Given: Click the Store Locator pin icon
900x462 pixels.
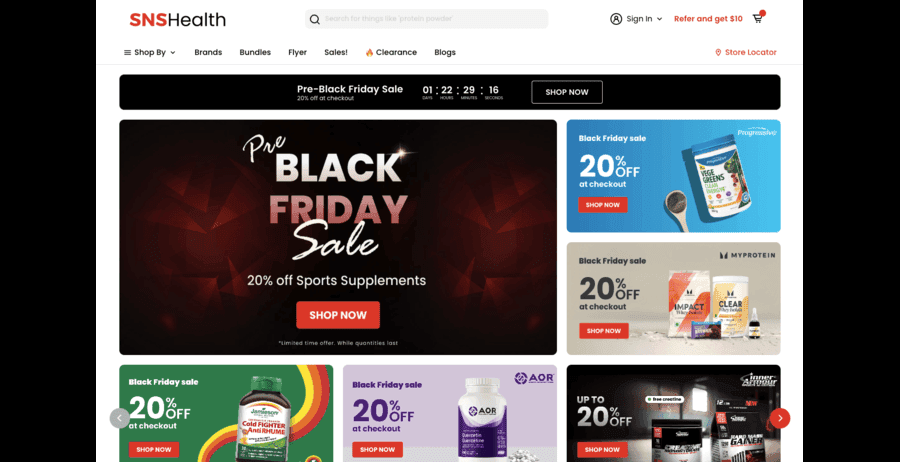Looking at the screenshot, I should click(718, 52).
